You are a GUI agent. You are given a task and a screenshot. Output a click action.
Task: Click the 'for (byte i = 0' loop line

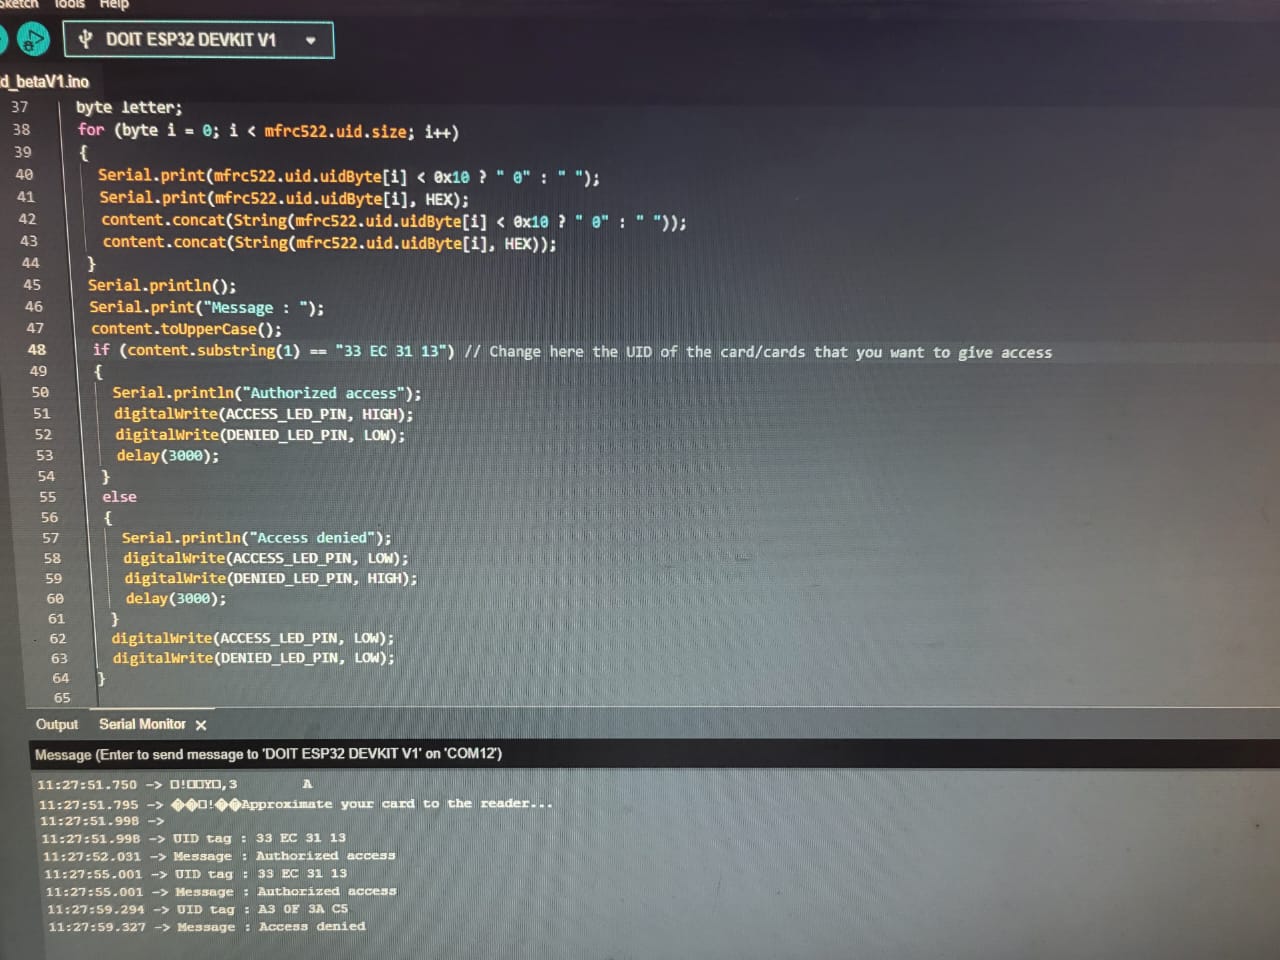pos(268,131)
